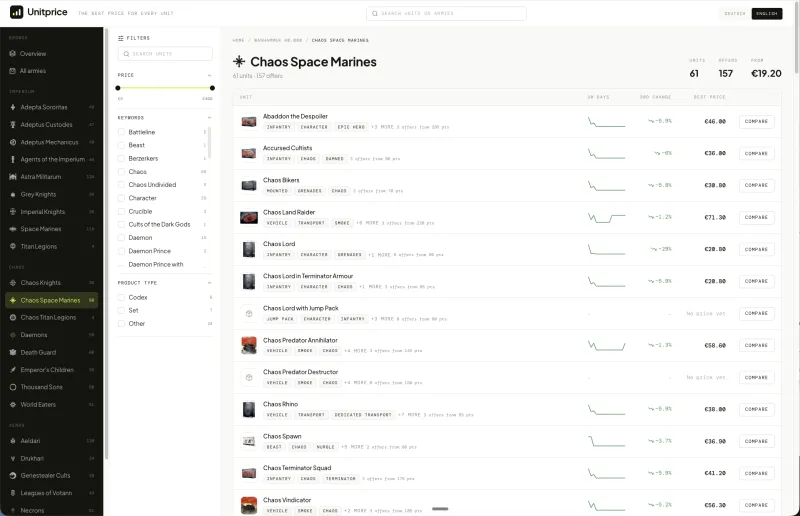Click the Grey Knights faction icon
The height and width of the screenshot is (516, 800).
pos(13,194)
